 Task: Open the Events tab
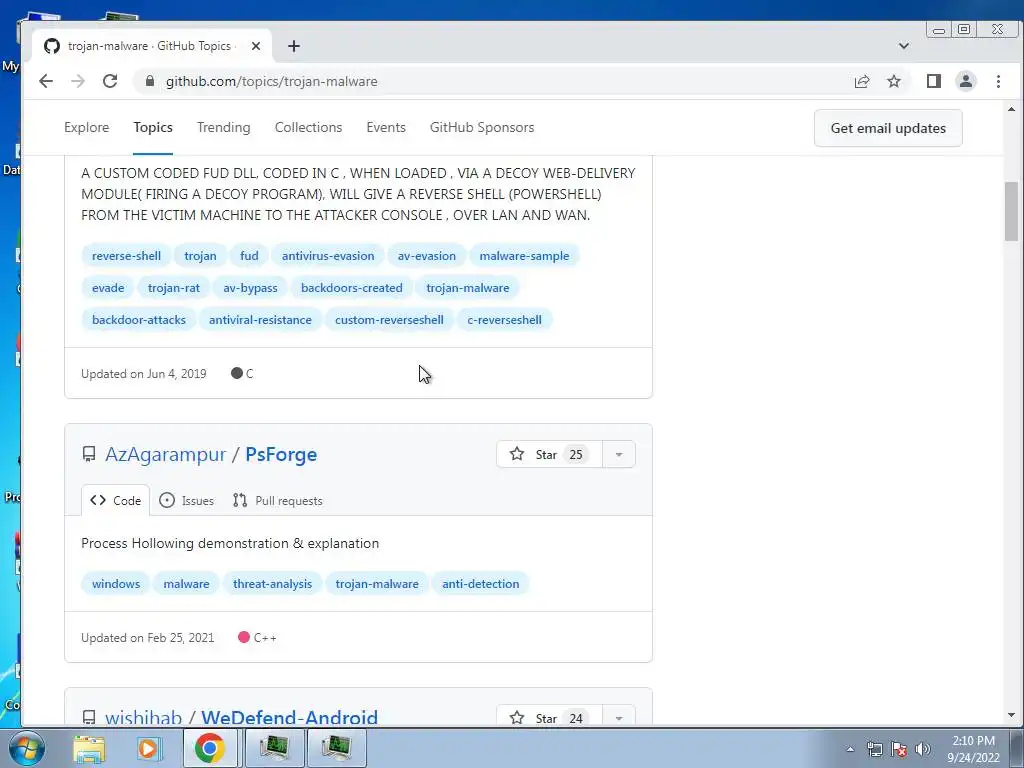385,127
